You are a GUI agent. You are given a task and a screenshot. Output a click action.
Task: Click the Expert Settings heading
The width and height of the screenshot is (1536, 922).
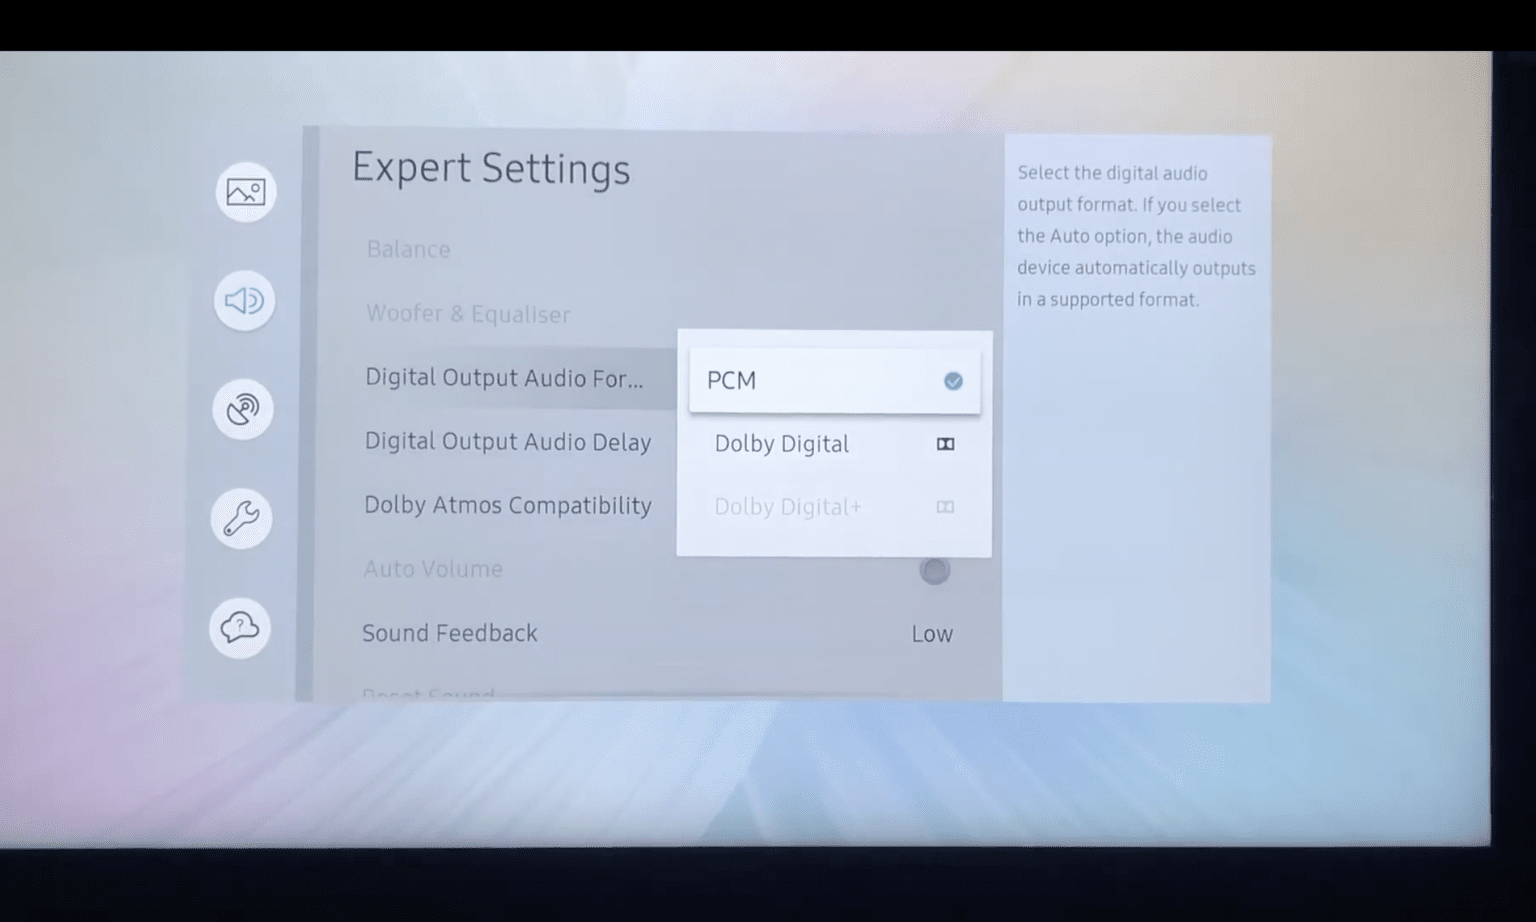pos(491,168)
